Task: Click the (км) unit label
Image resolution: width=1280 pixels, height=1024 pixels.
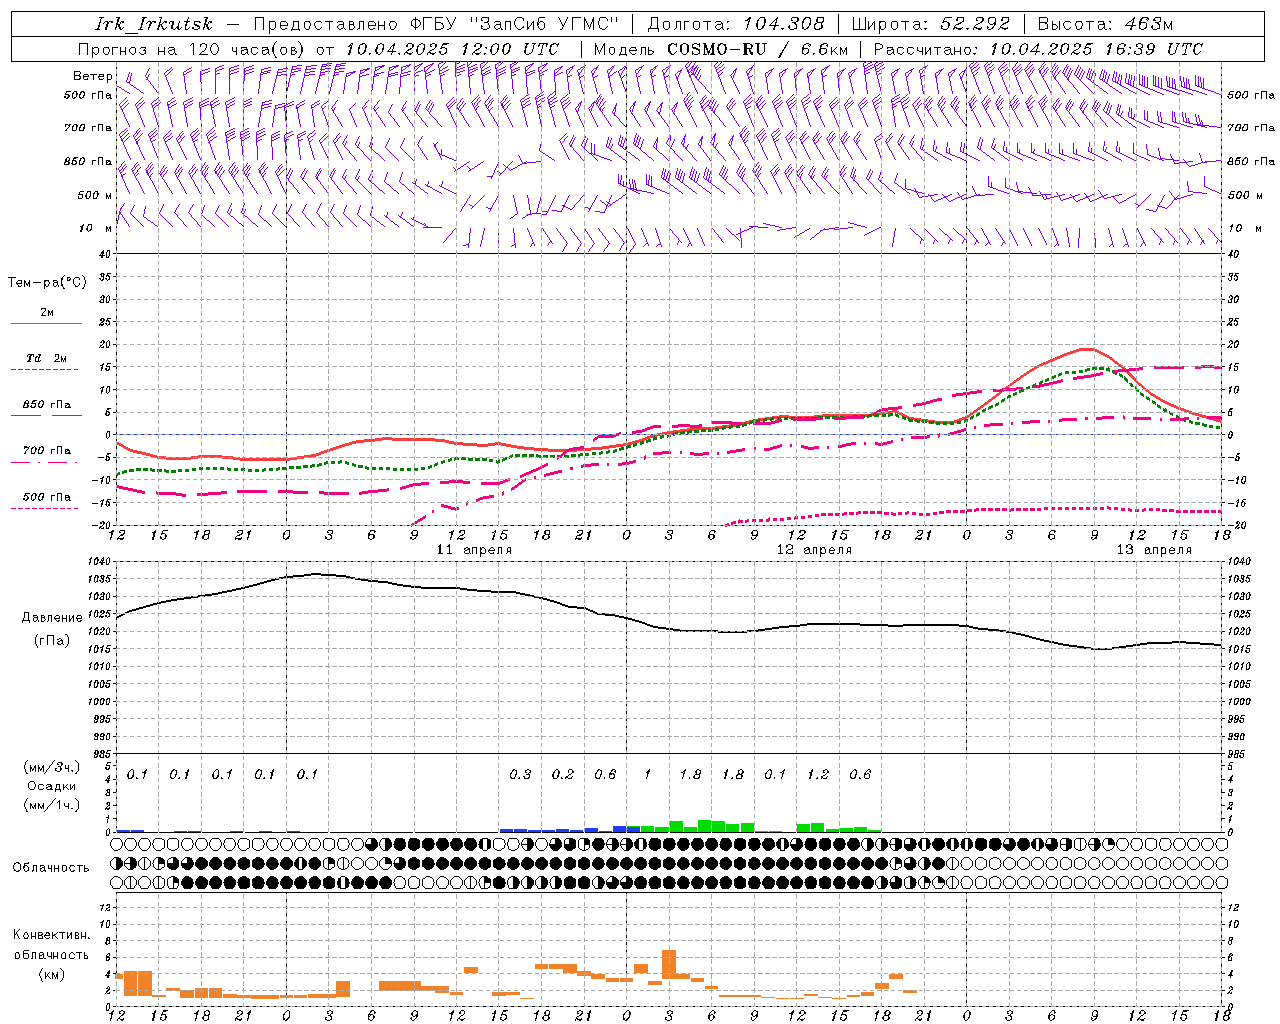Action: (54, 974)
